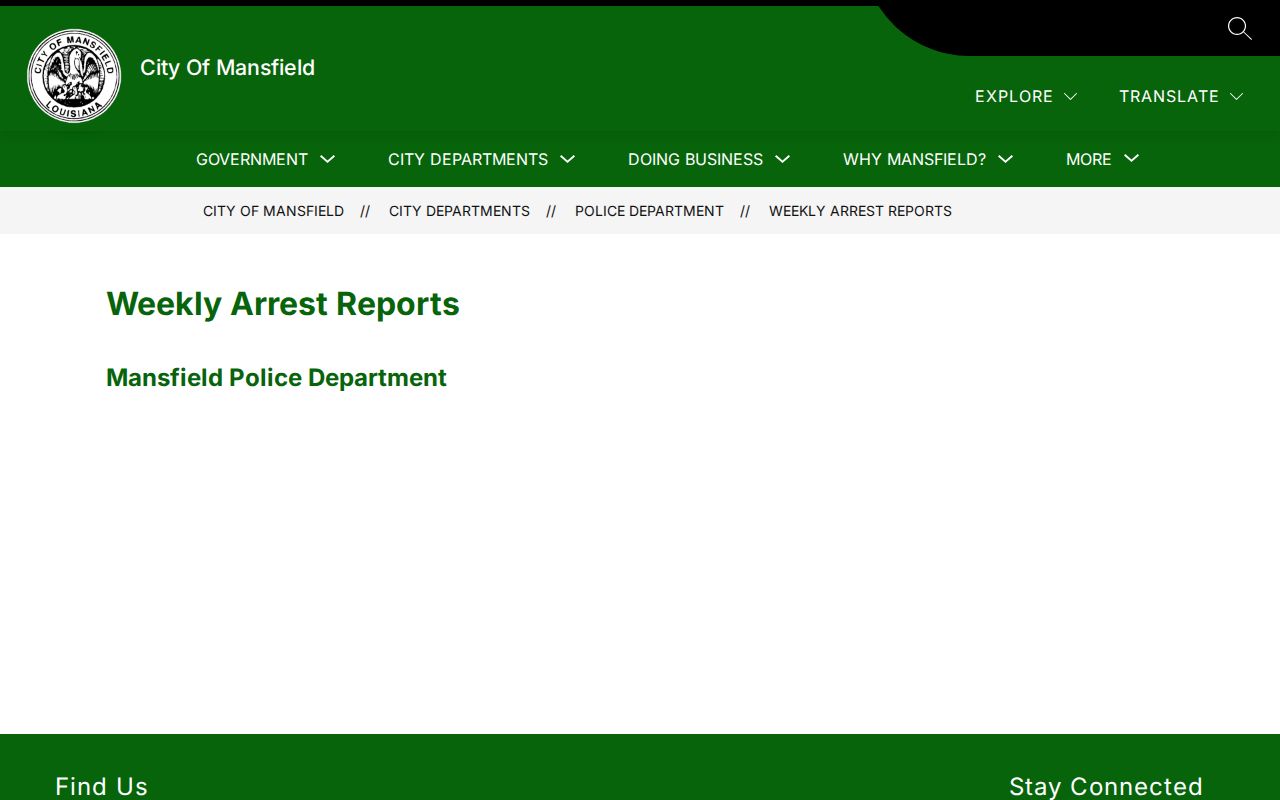Open the Translate language dropdown

pyautogui.click(x=1181, y=96)
